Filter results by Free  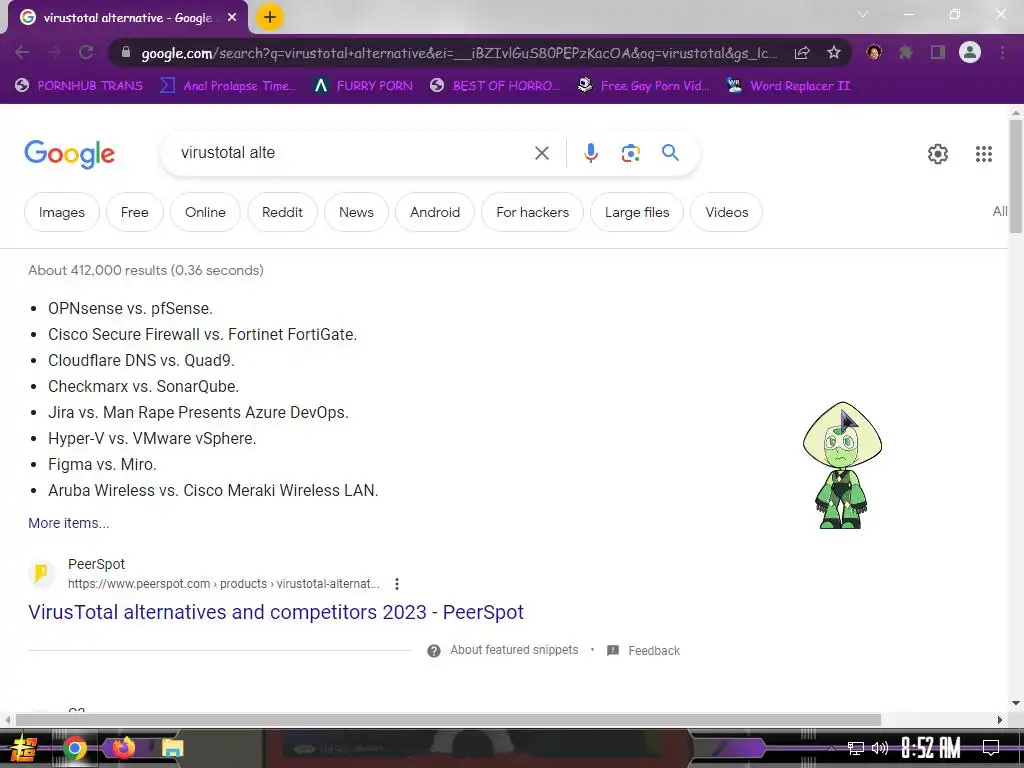(x=135, y=212)
